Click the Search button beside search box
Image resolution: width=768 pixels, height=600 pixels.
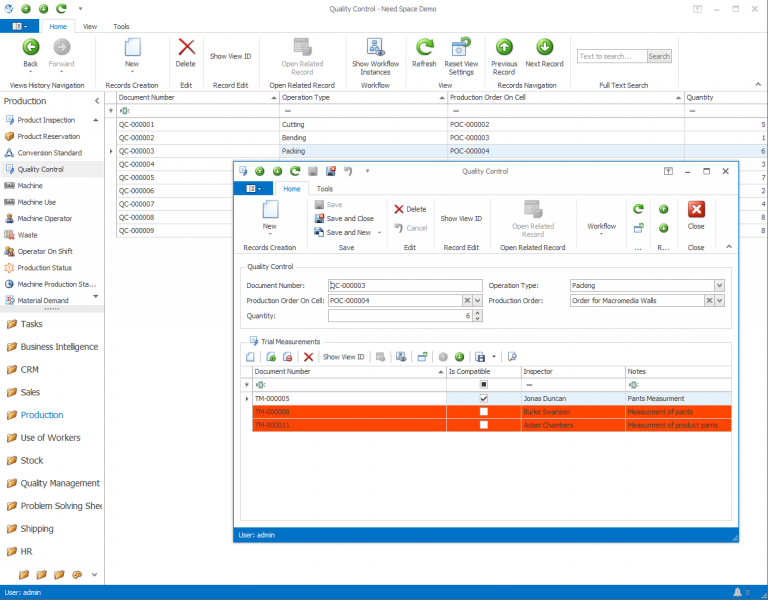point(659,56)
